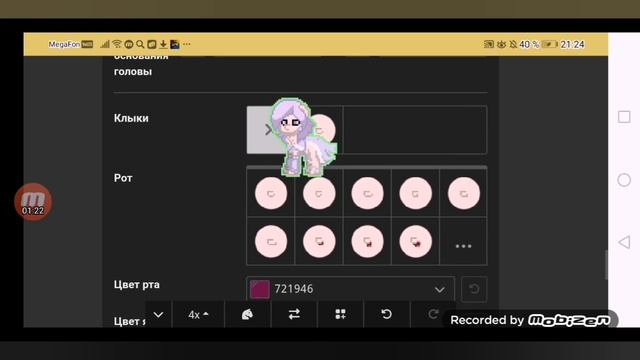Pick the fourth mouth in Рот bottom row
Image resolution: width=640 pixels, height=360 pixels.
(416, 242)
